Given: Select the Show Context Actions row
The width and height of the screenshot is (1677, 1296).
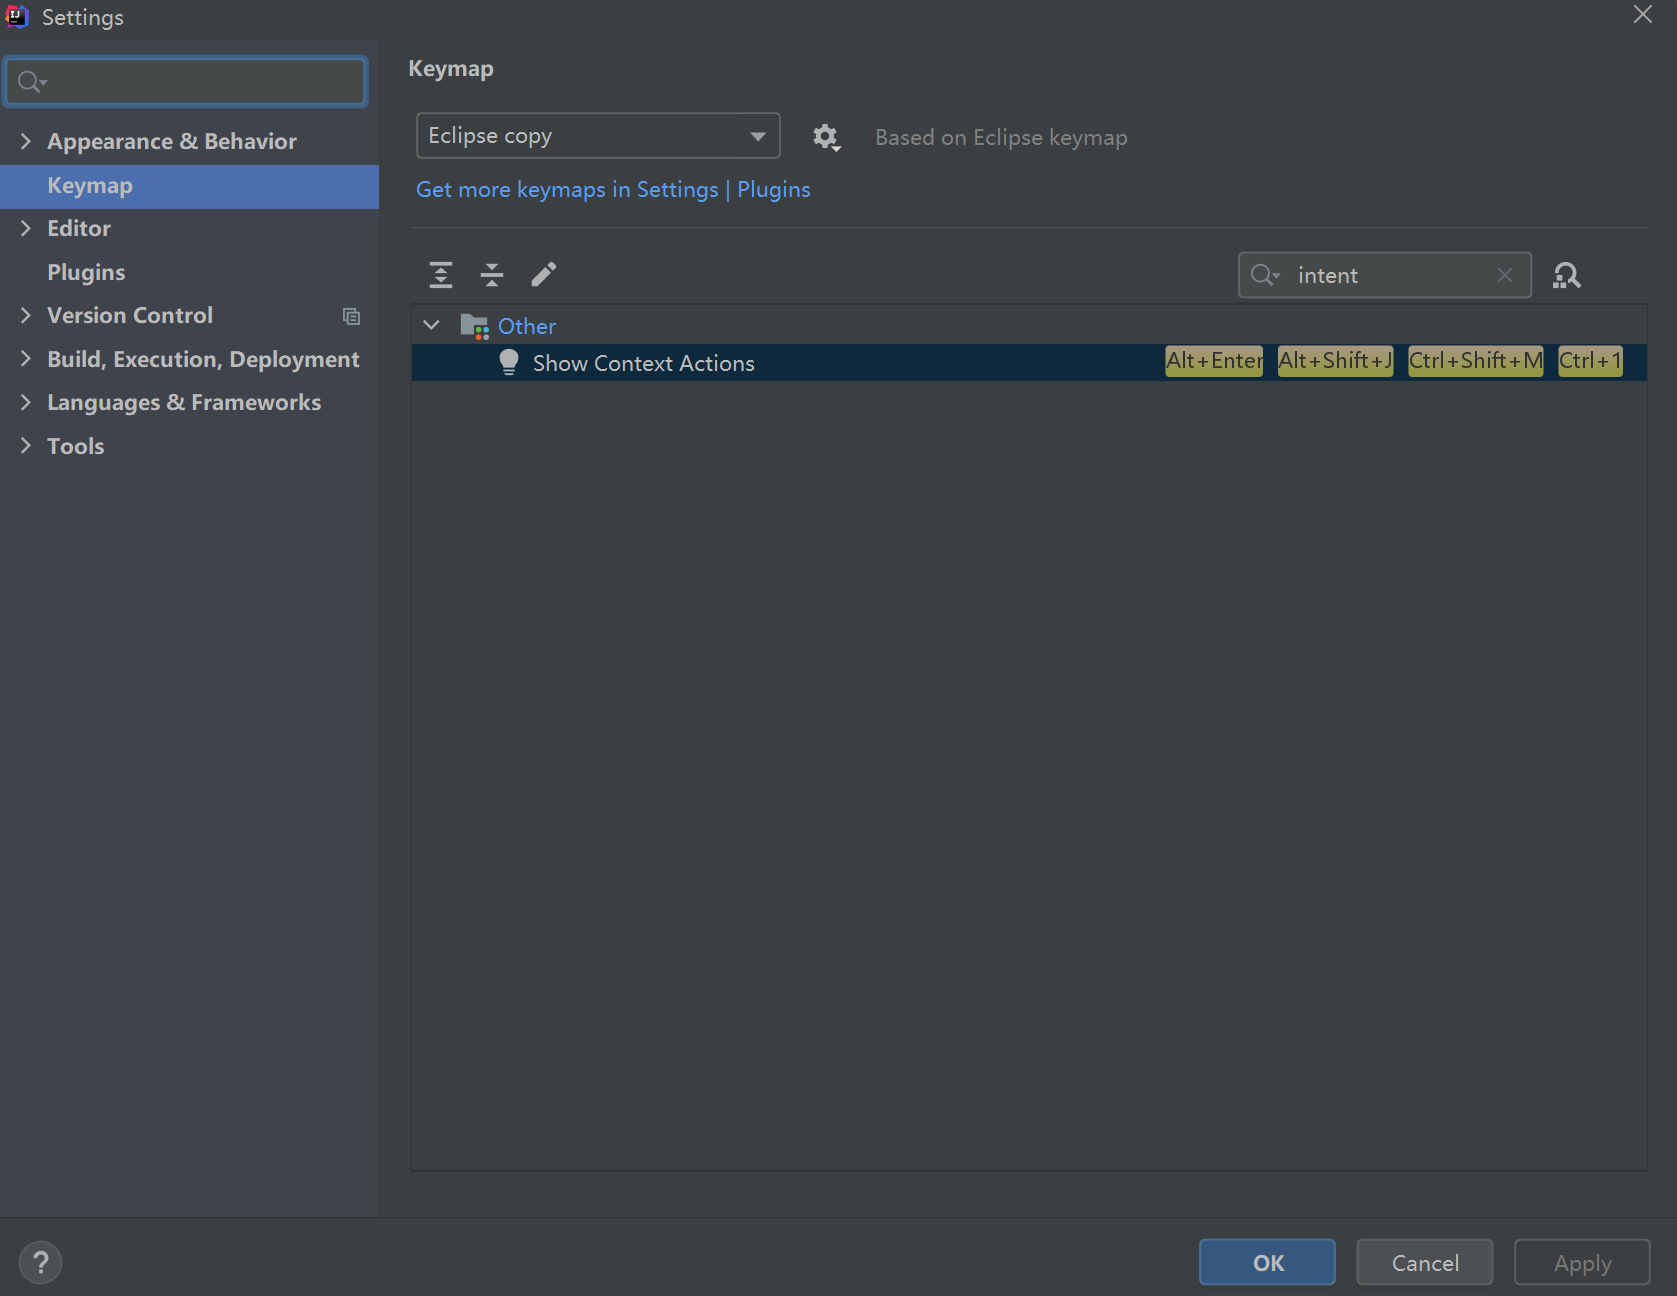Looking at the screenshot, I should [x=1029, y=362].
